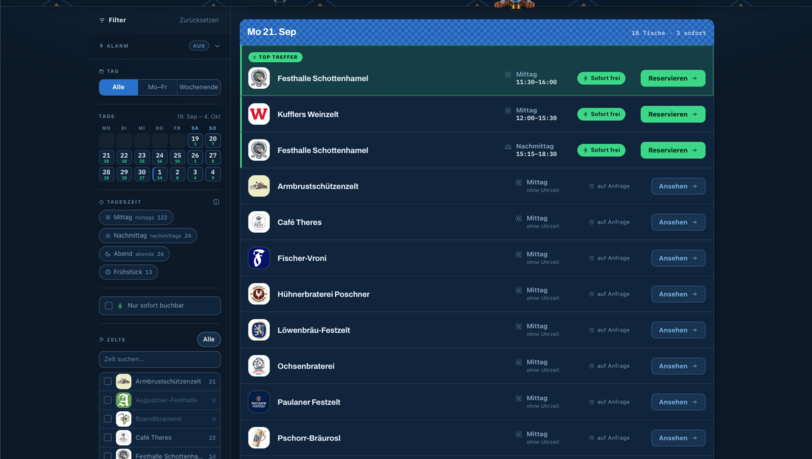Enable the Nur sofort buchbar checkbox
Viewport: 812px width, 459px height.
pos(109,306)
